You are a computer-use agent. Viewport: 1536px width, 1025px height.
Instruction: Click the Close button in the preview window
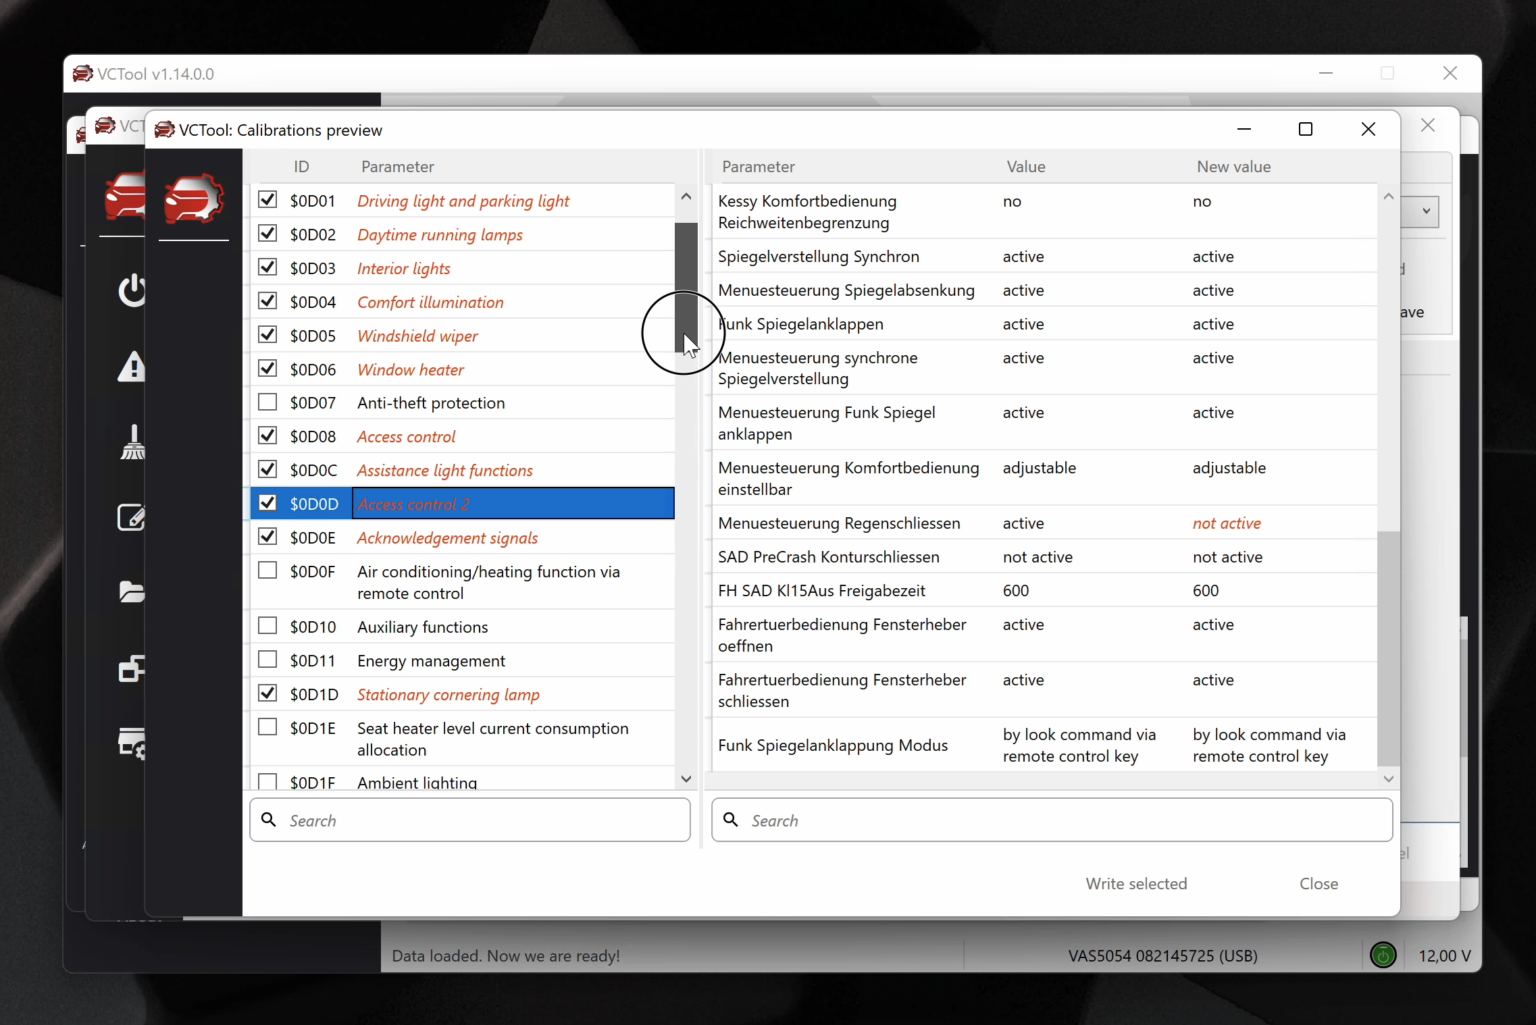(1319, 883)
